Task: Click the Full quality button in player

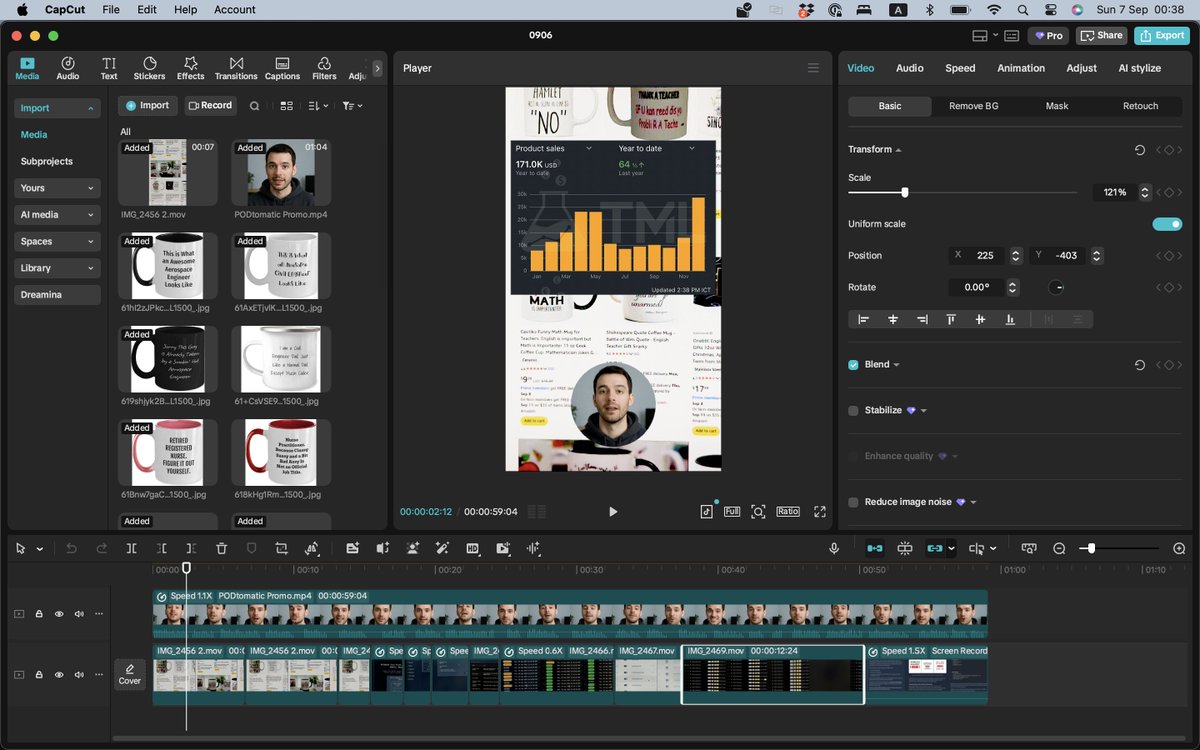Action: [732, 511]
